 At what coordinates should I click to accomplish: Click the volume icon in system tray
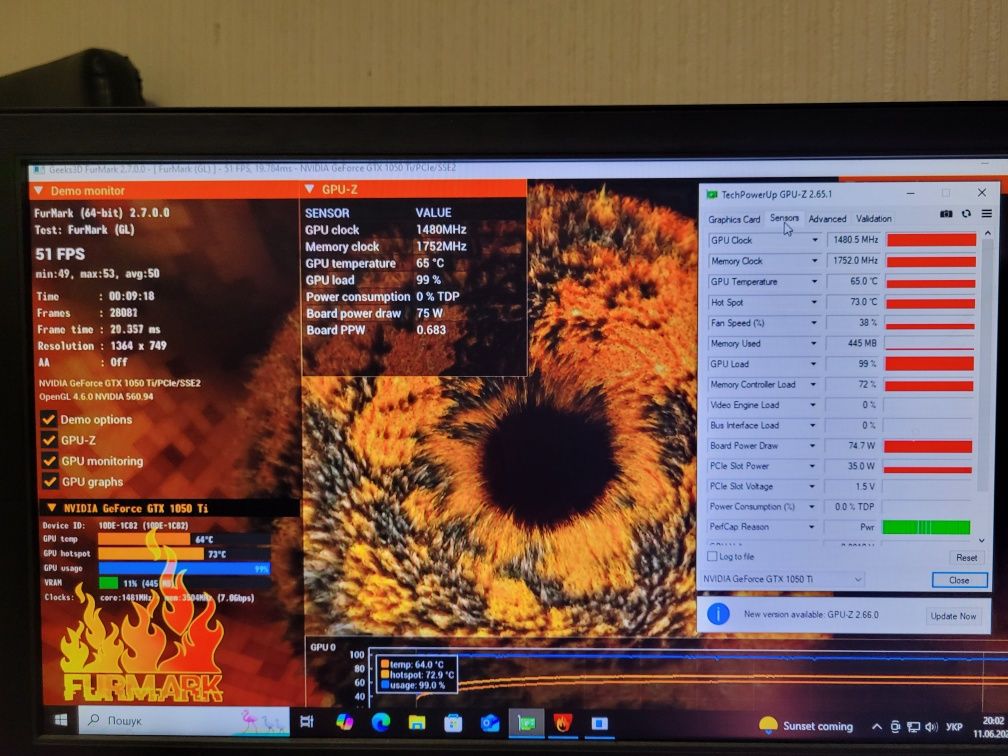click(x=931, y=727)
